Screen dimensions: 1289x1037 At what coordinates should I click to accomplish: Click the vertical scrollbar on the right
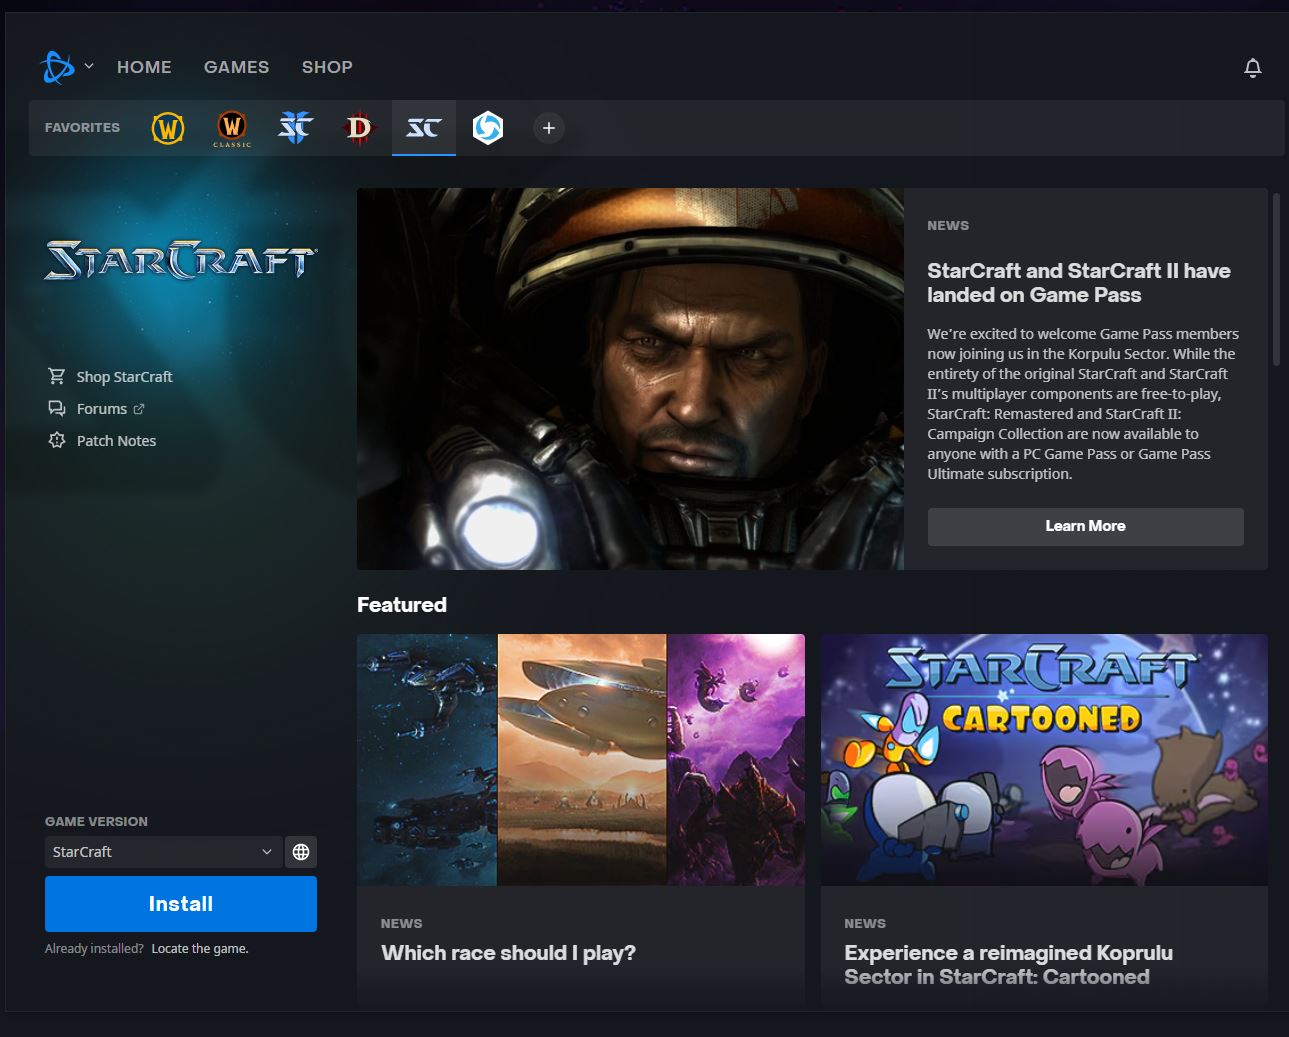point(1276,280)
